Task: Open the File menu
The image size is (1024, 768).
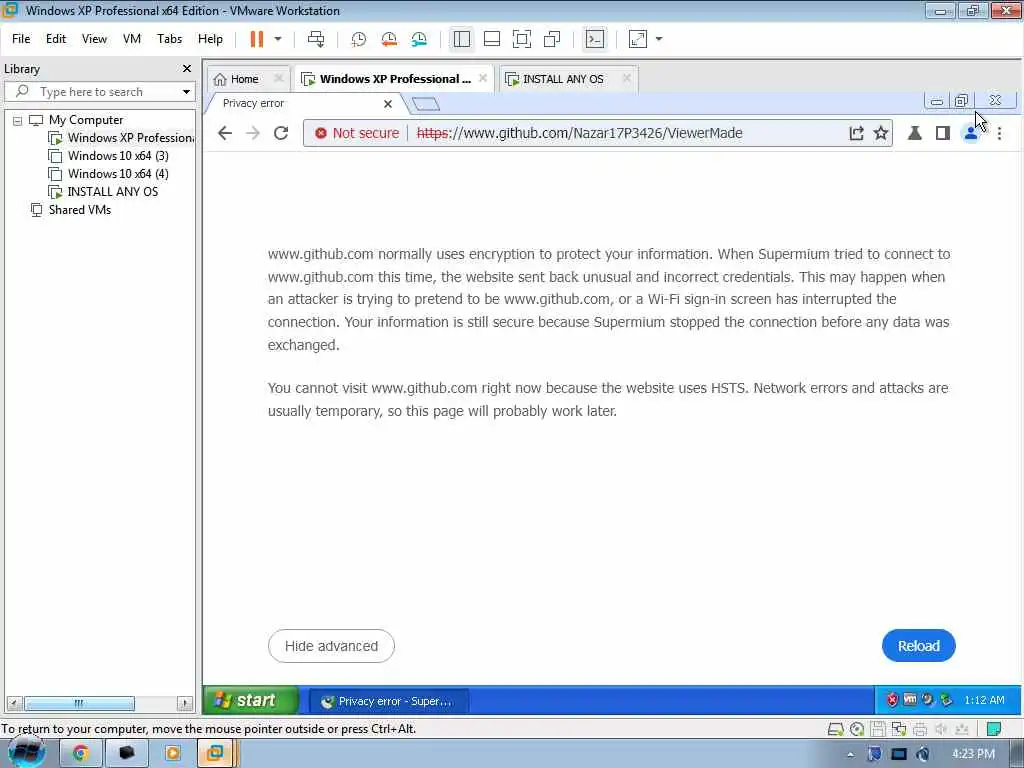Action: point(21,39)
